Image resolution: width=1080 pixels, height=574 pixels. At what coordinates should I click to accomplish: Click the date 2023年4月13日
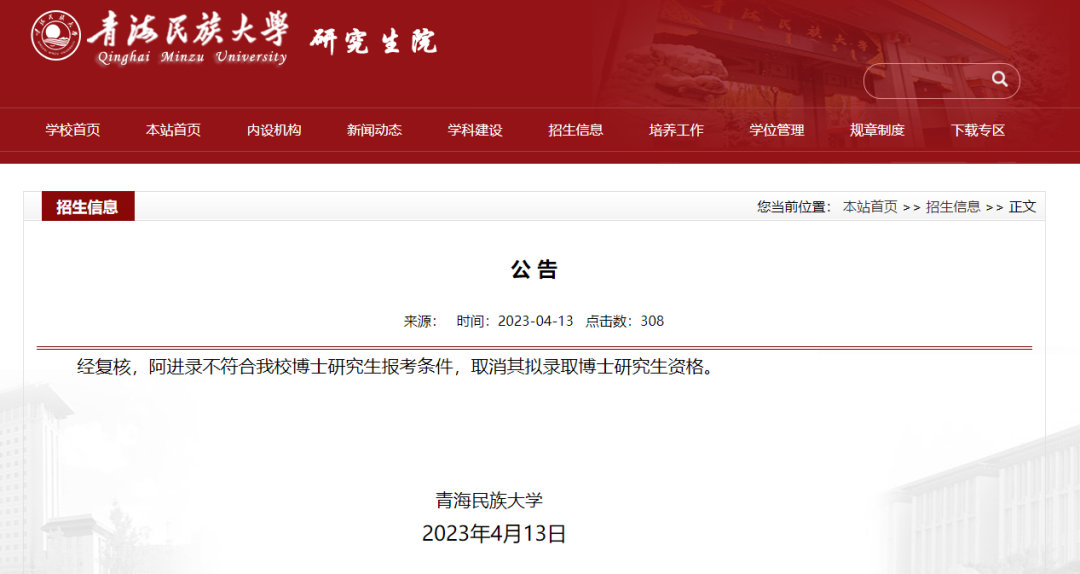pos(494,534)
